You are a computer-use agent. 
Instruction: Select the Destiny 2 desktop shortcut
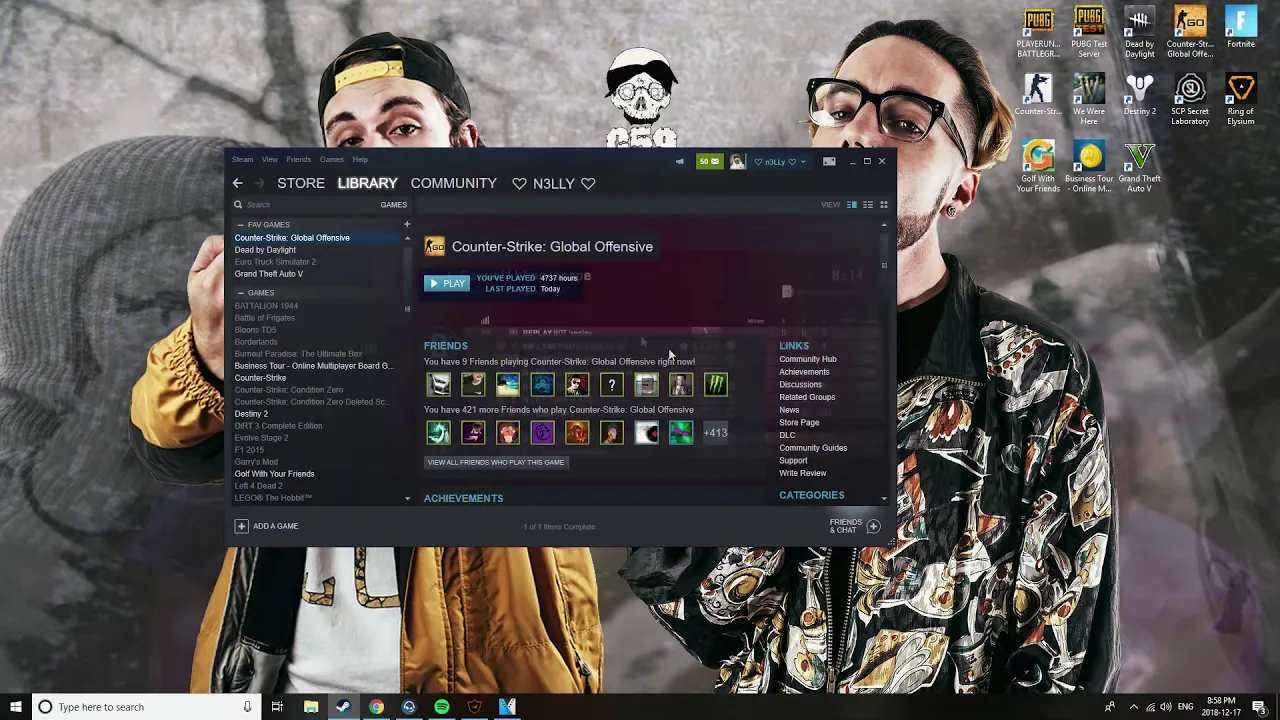coord(1139,95)
